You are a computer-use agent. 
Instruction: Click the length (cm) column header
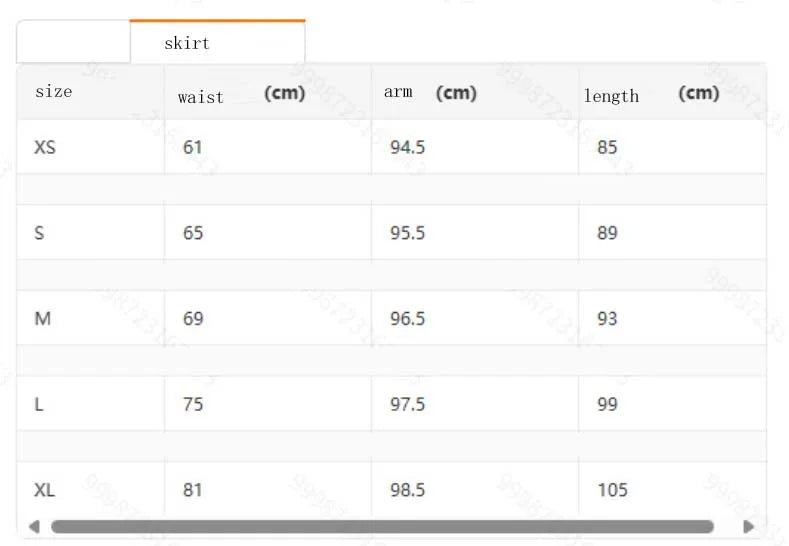[651, 94]
